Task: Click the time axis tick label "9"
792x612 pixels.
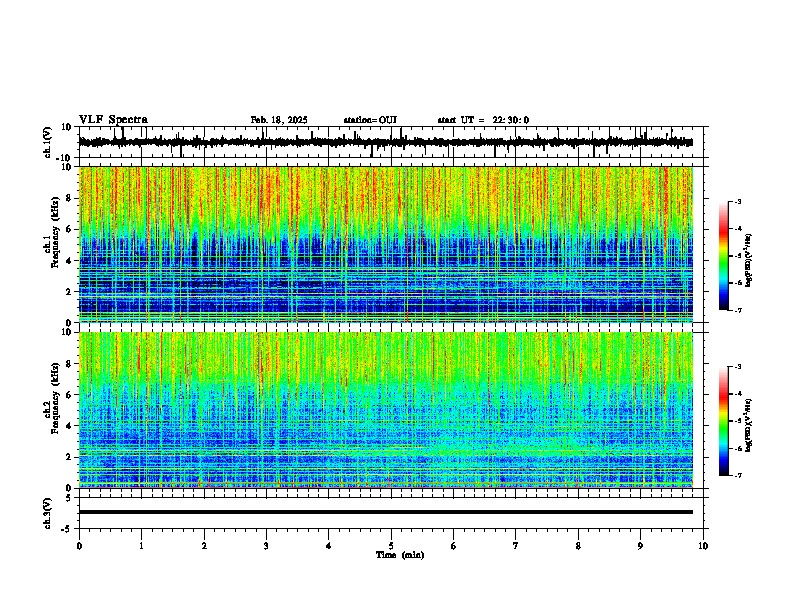Action: pos(640,546)
